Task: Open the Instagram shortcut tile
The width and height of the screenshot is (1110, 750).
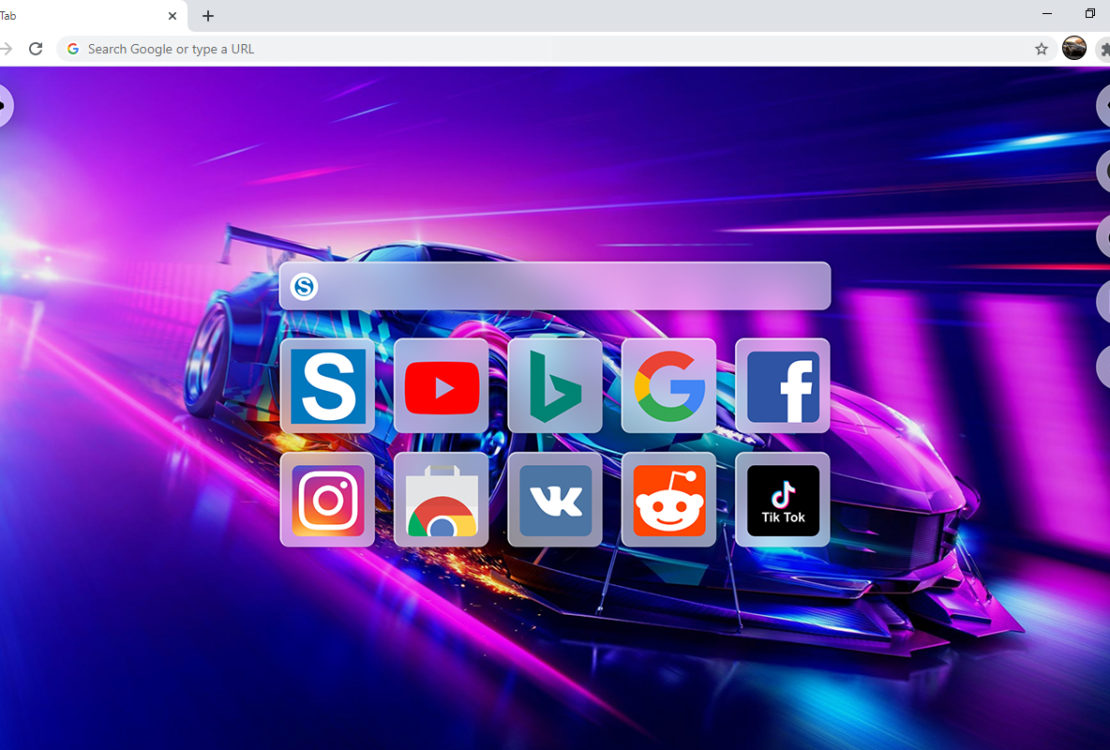Action: [327, 499]
